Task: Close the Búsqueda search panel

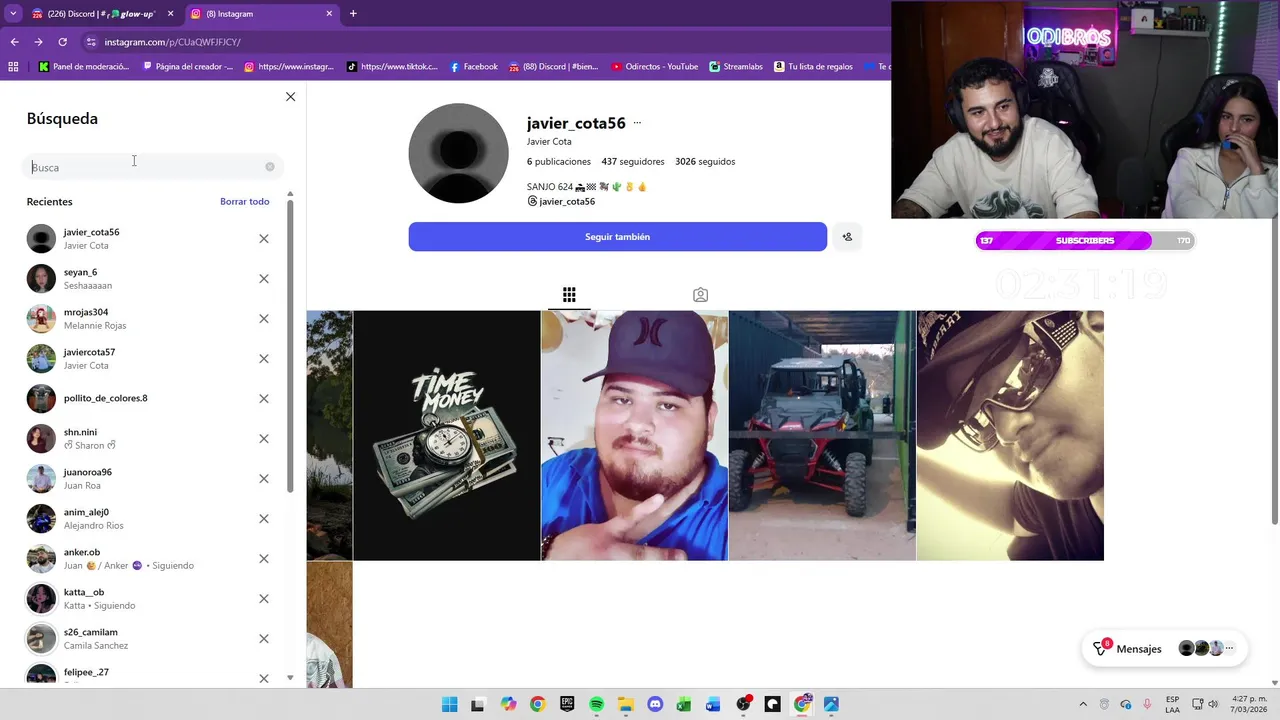Action: 290,97
